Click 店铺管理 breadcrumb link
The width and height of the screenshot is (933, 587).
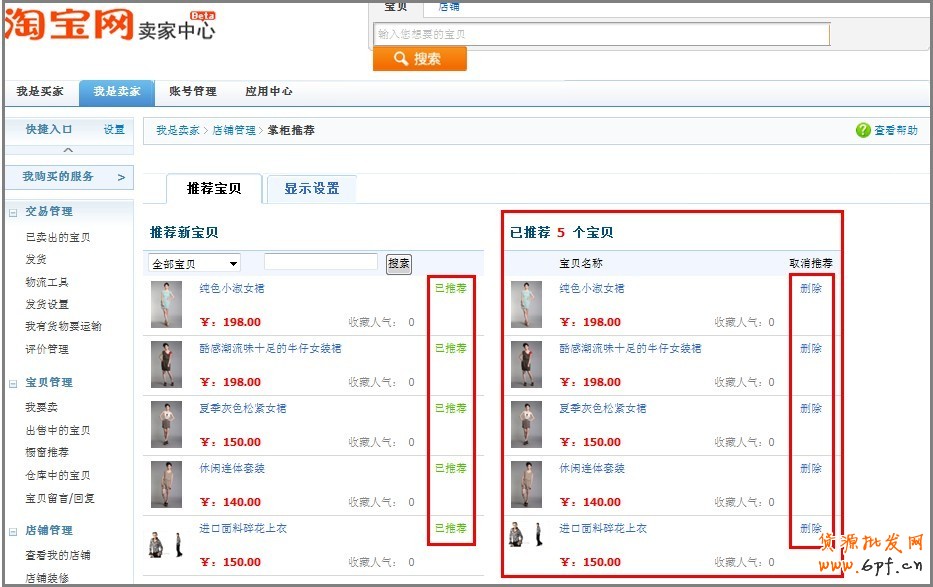pyautogui.click(x=234, y=130)
